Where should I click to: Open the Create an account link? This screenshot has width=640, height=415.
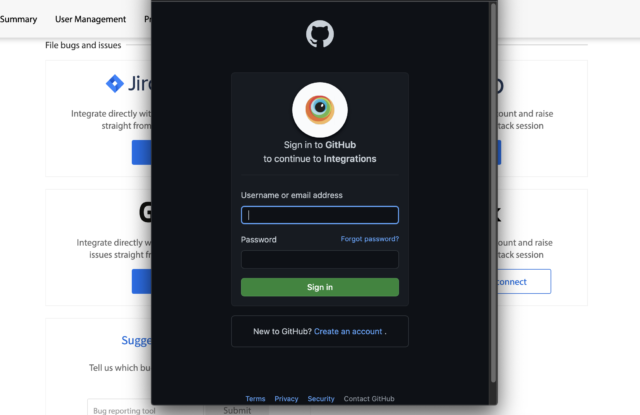[348, 331]
